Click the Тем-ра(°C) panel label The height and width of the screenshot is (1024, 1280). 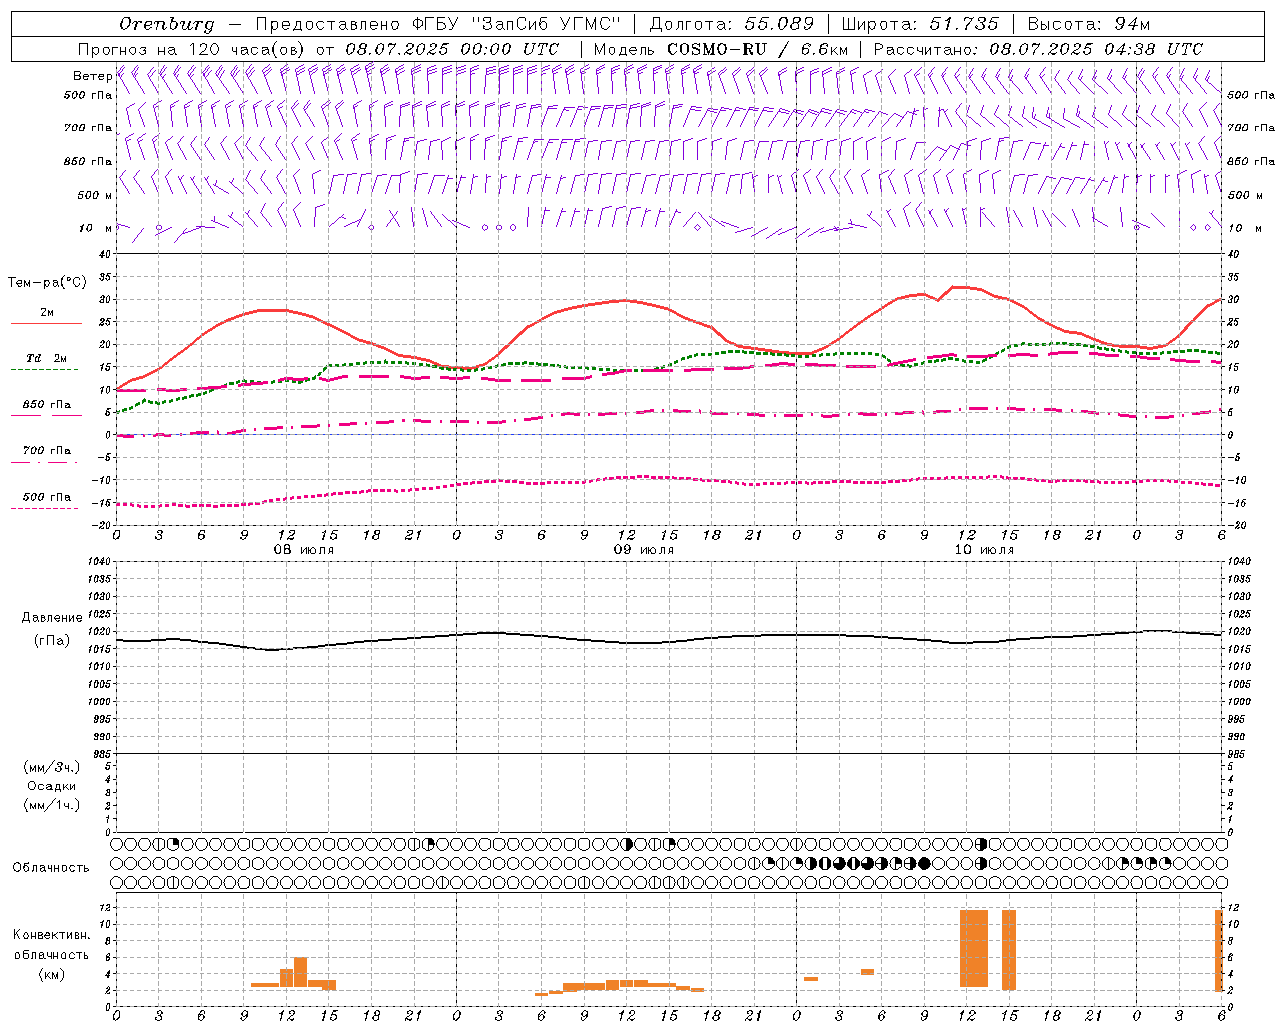coord(47,283)
